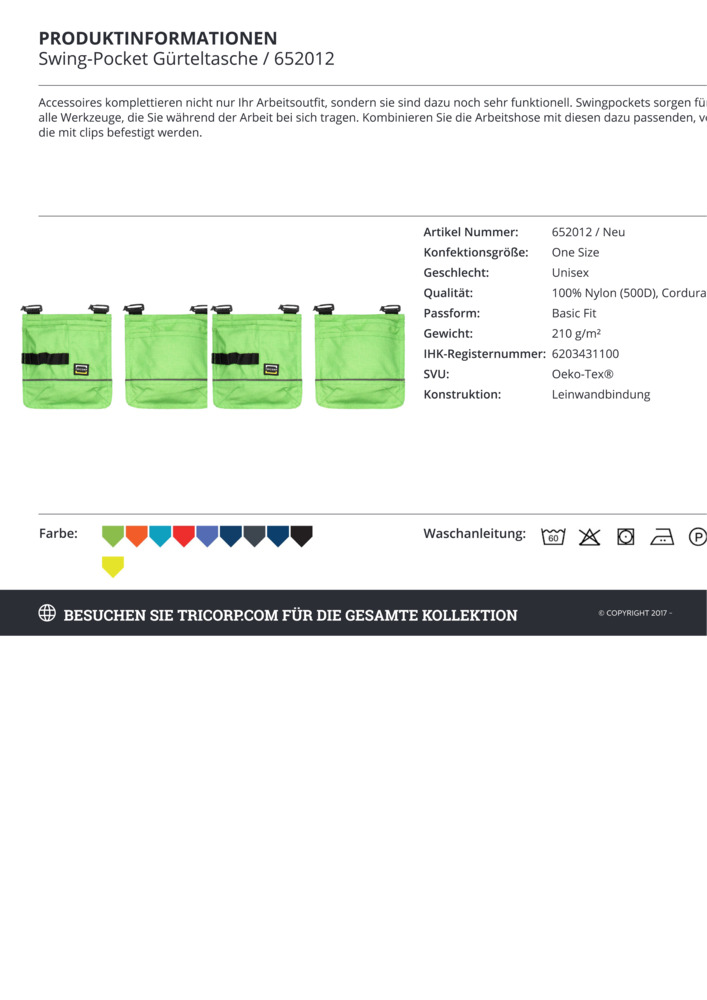Select the orange color swatch
This screenshot has width=707, height=1000.
pos(136,536)
